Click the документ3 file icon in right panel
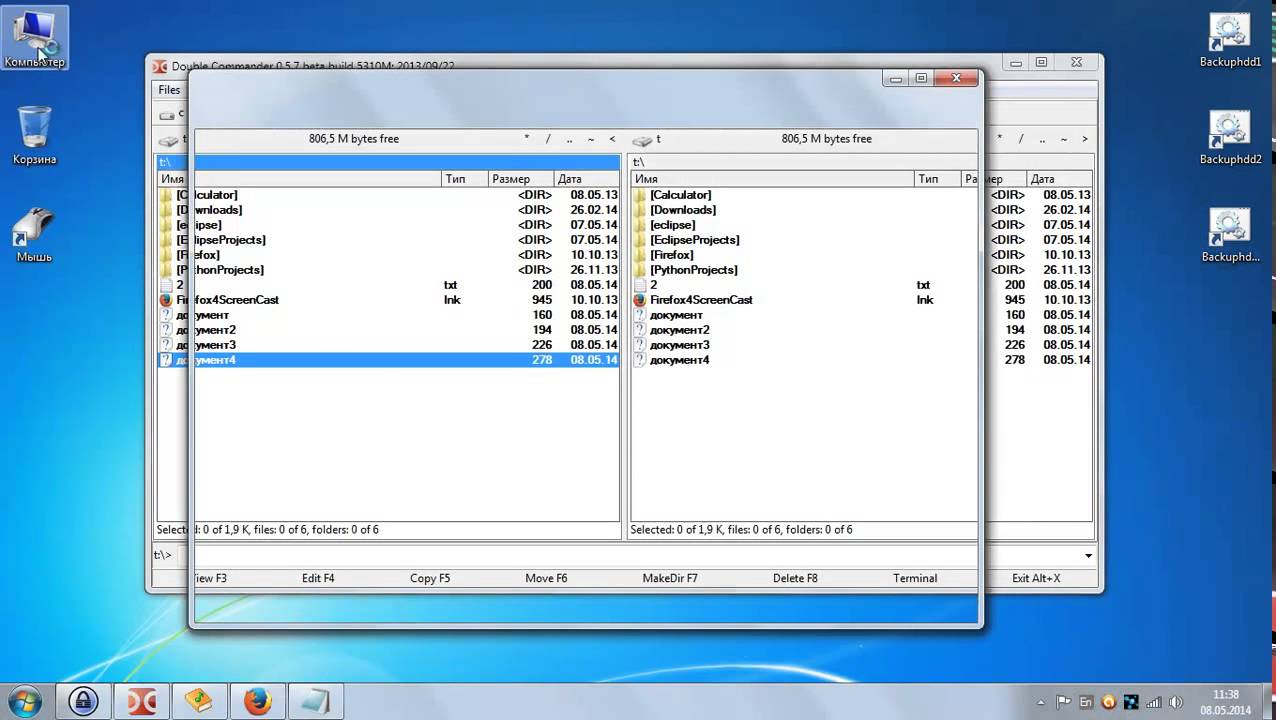 640,345
